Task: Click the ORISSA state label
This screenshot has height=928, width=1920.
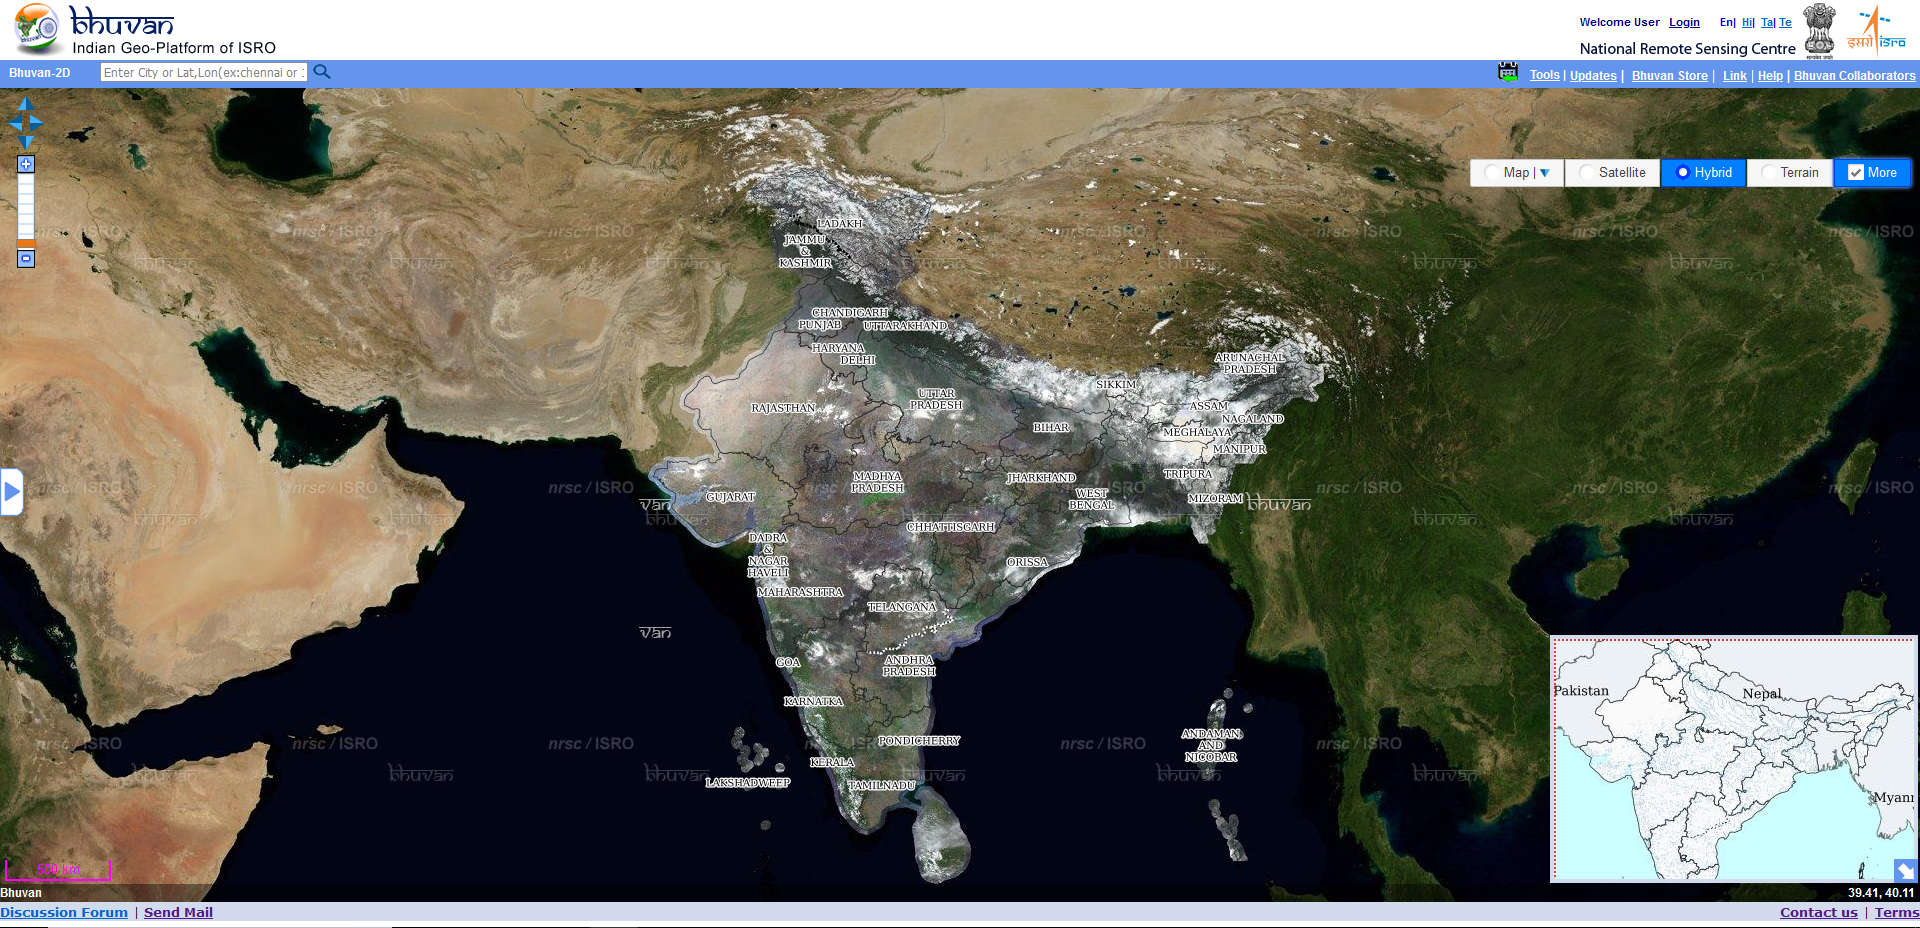Action: tap(1027, 562)
